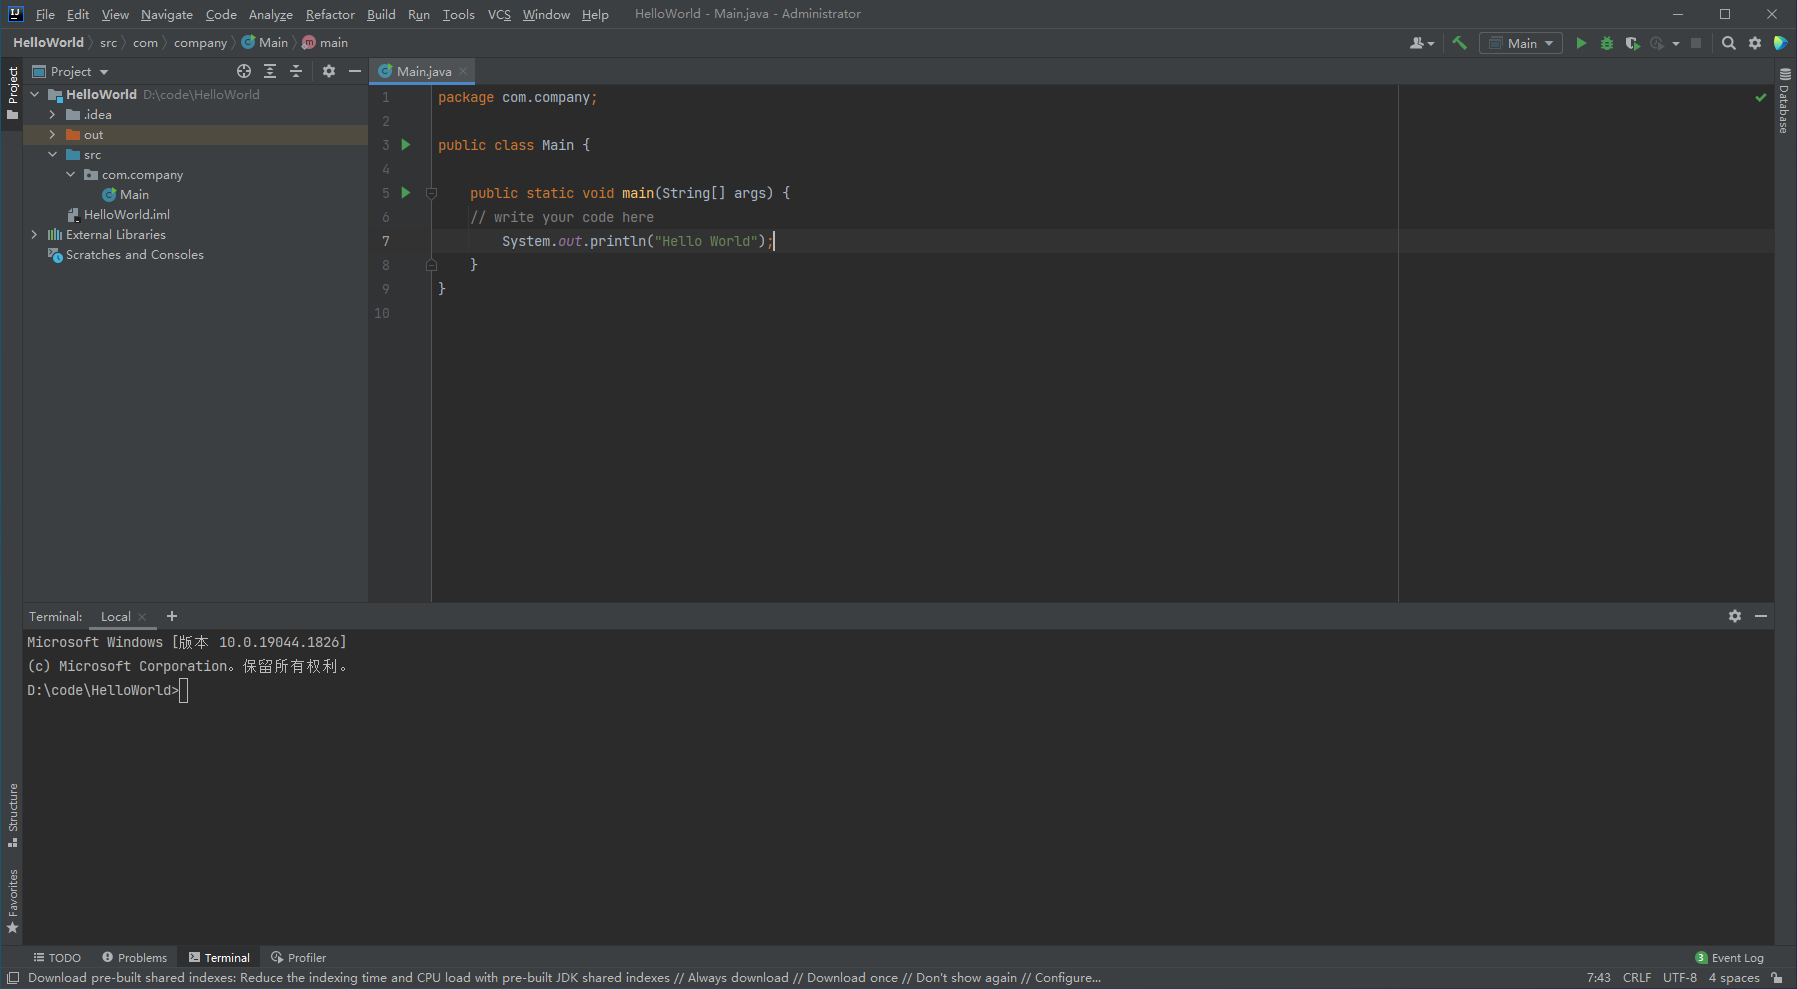The width and height of the screenshot is (1797, 989).
Task: Close the Local terminal tab
Action: click(x=142, y=617)
